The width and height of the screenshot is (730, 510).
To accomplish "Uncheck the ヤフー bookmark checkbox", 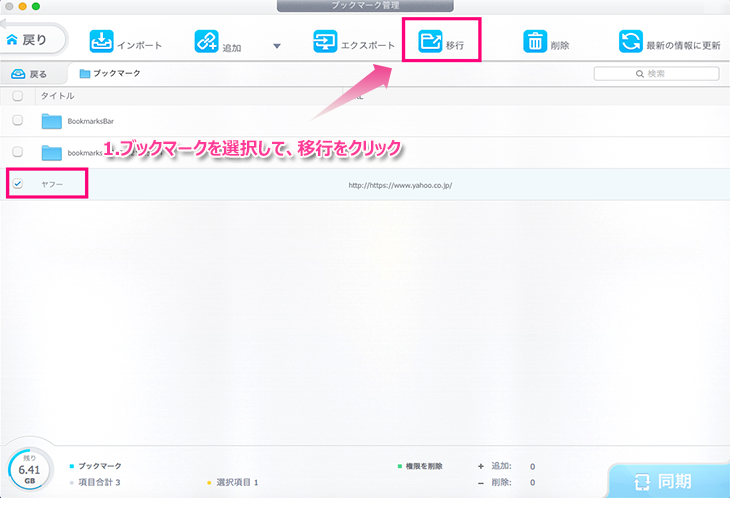I will [x=18, y=184].
